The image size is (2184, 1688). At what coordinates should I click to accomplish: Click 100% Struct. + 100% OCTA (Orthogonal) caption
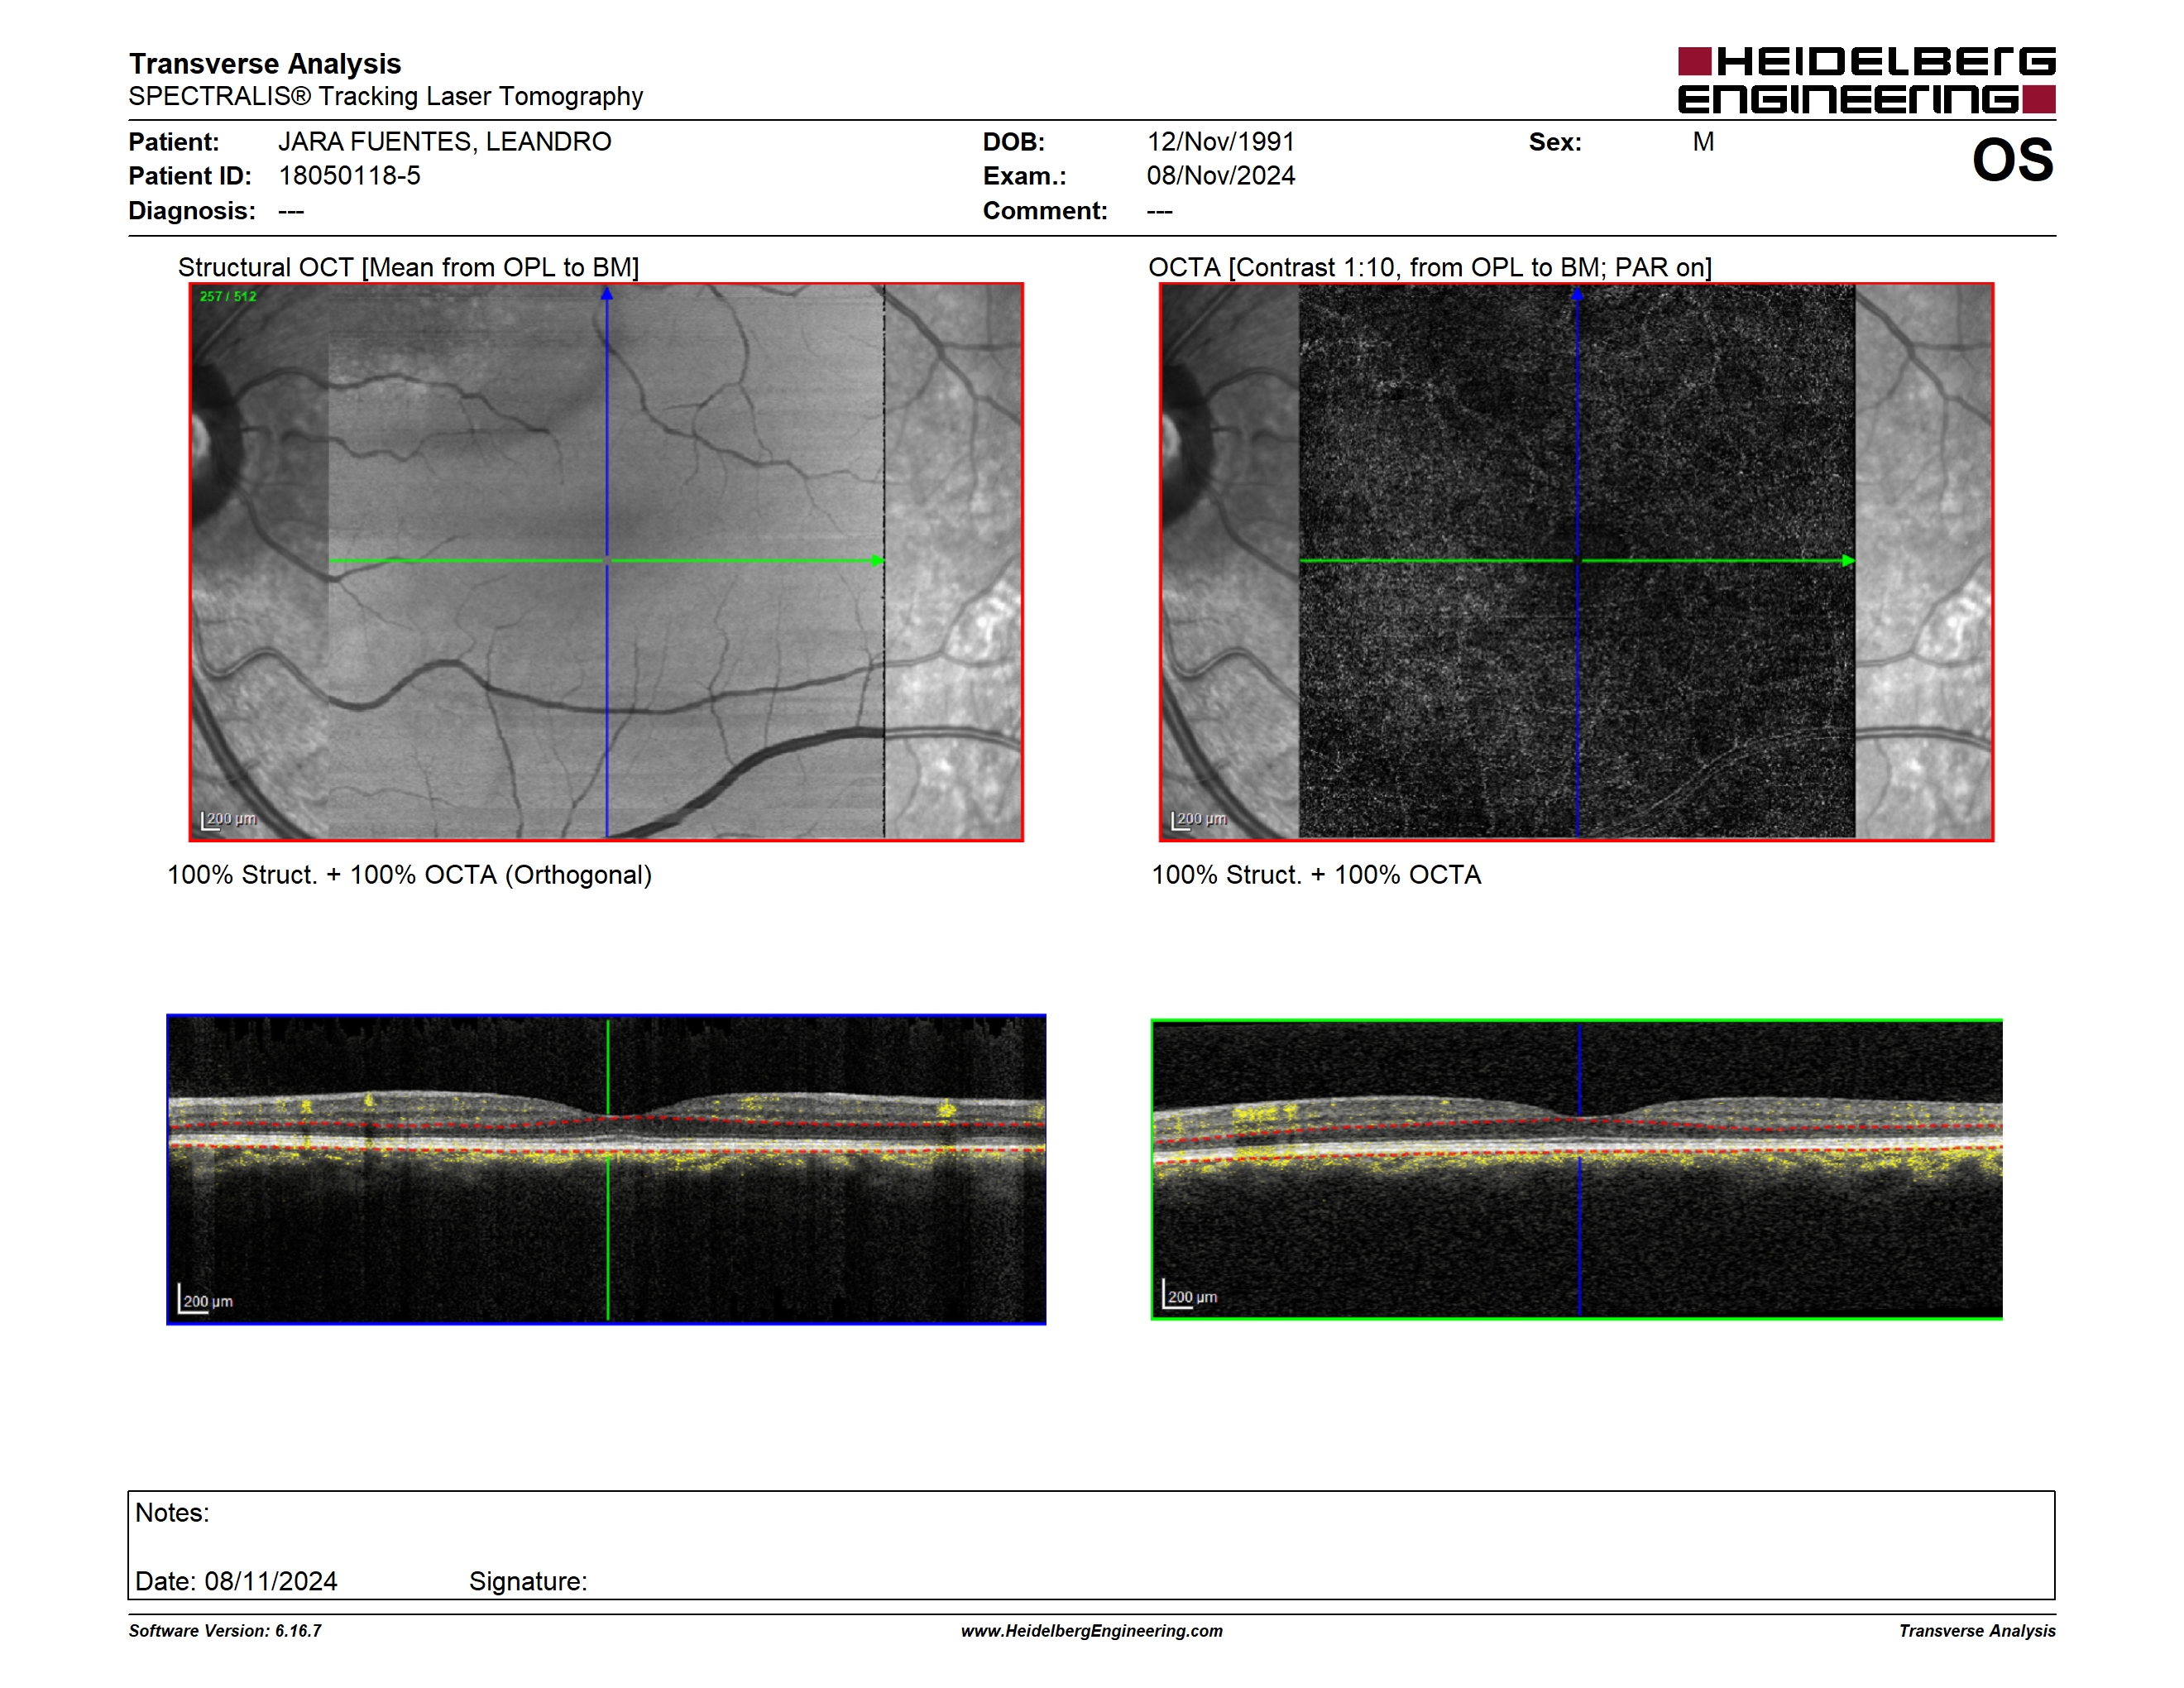409,875
